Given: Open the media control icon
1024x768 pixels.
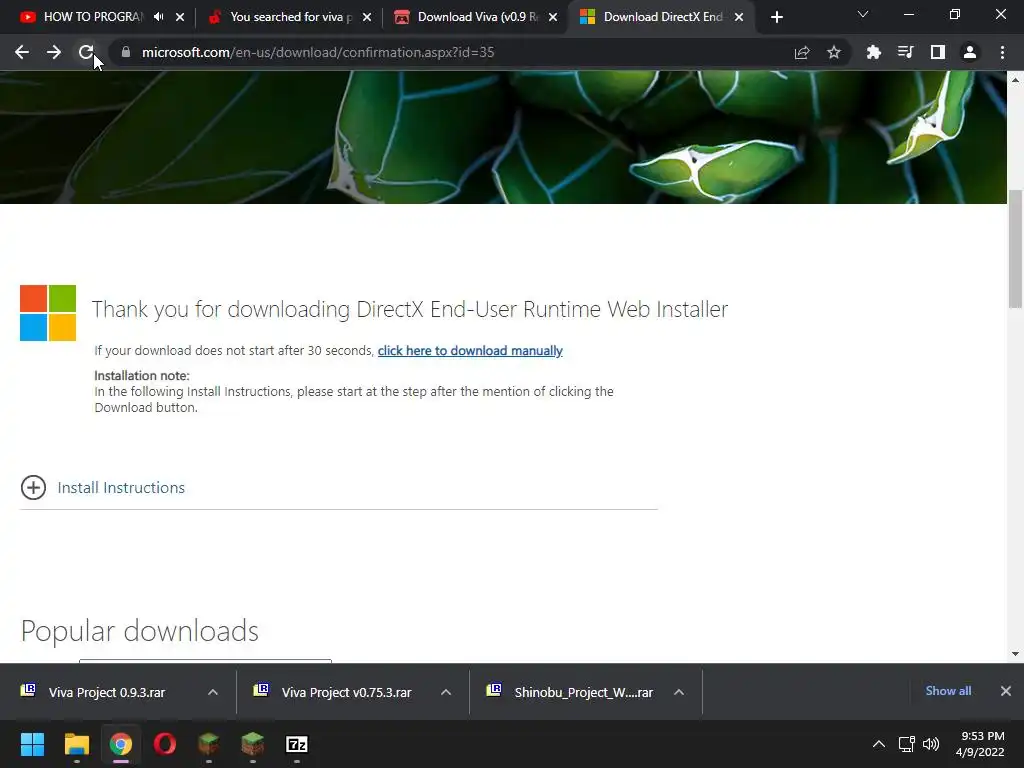Looking at the screenshot, I should point(906,52).
